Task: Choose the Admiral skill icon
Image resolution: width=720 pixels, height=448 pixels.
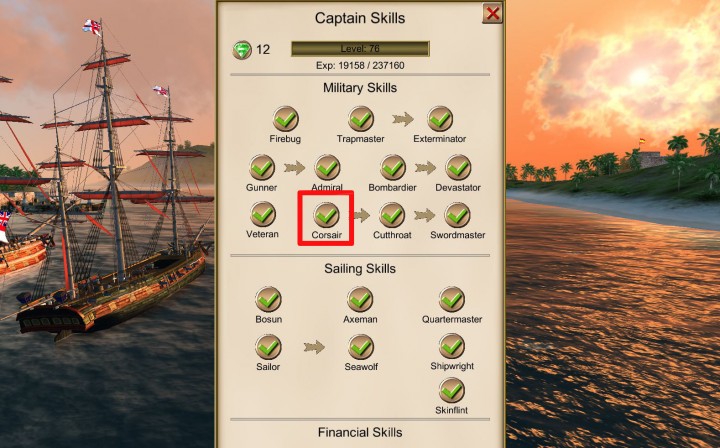Action: 327,168
